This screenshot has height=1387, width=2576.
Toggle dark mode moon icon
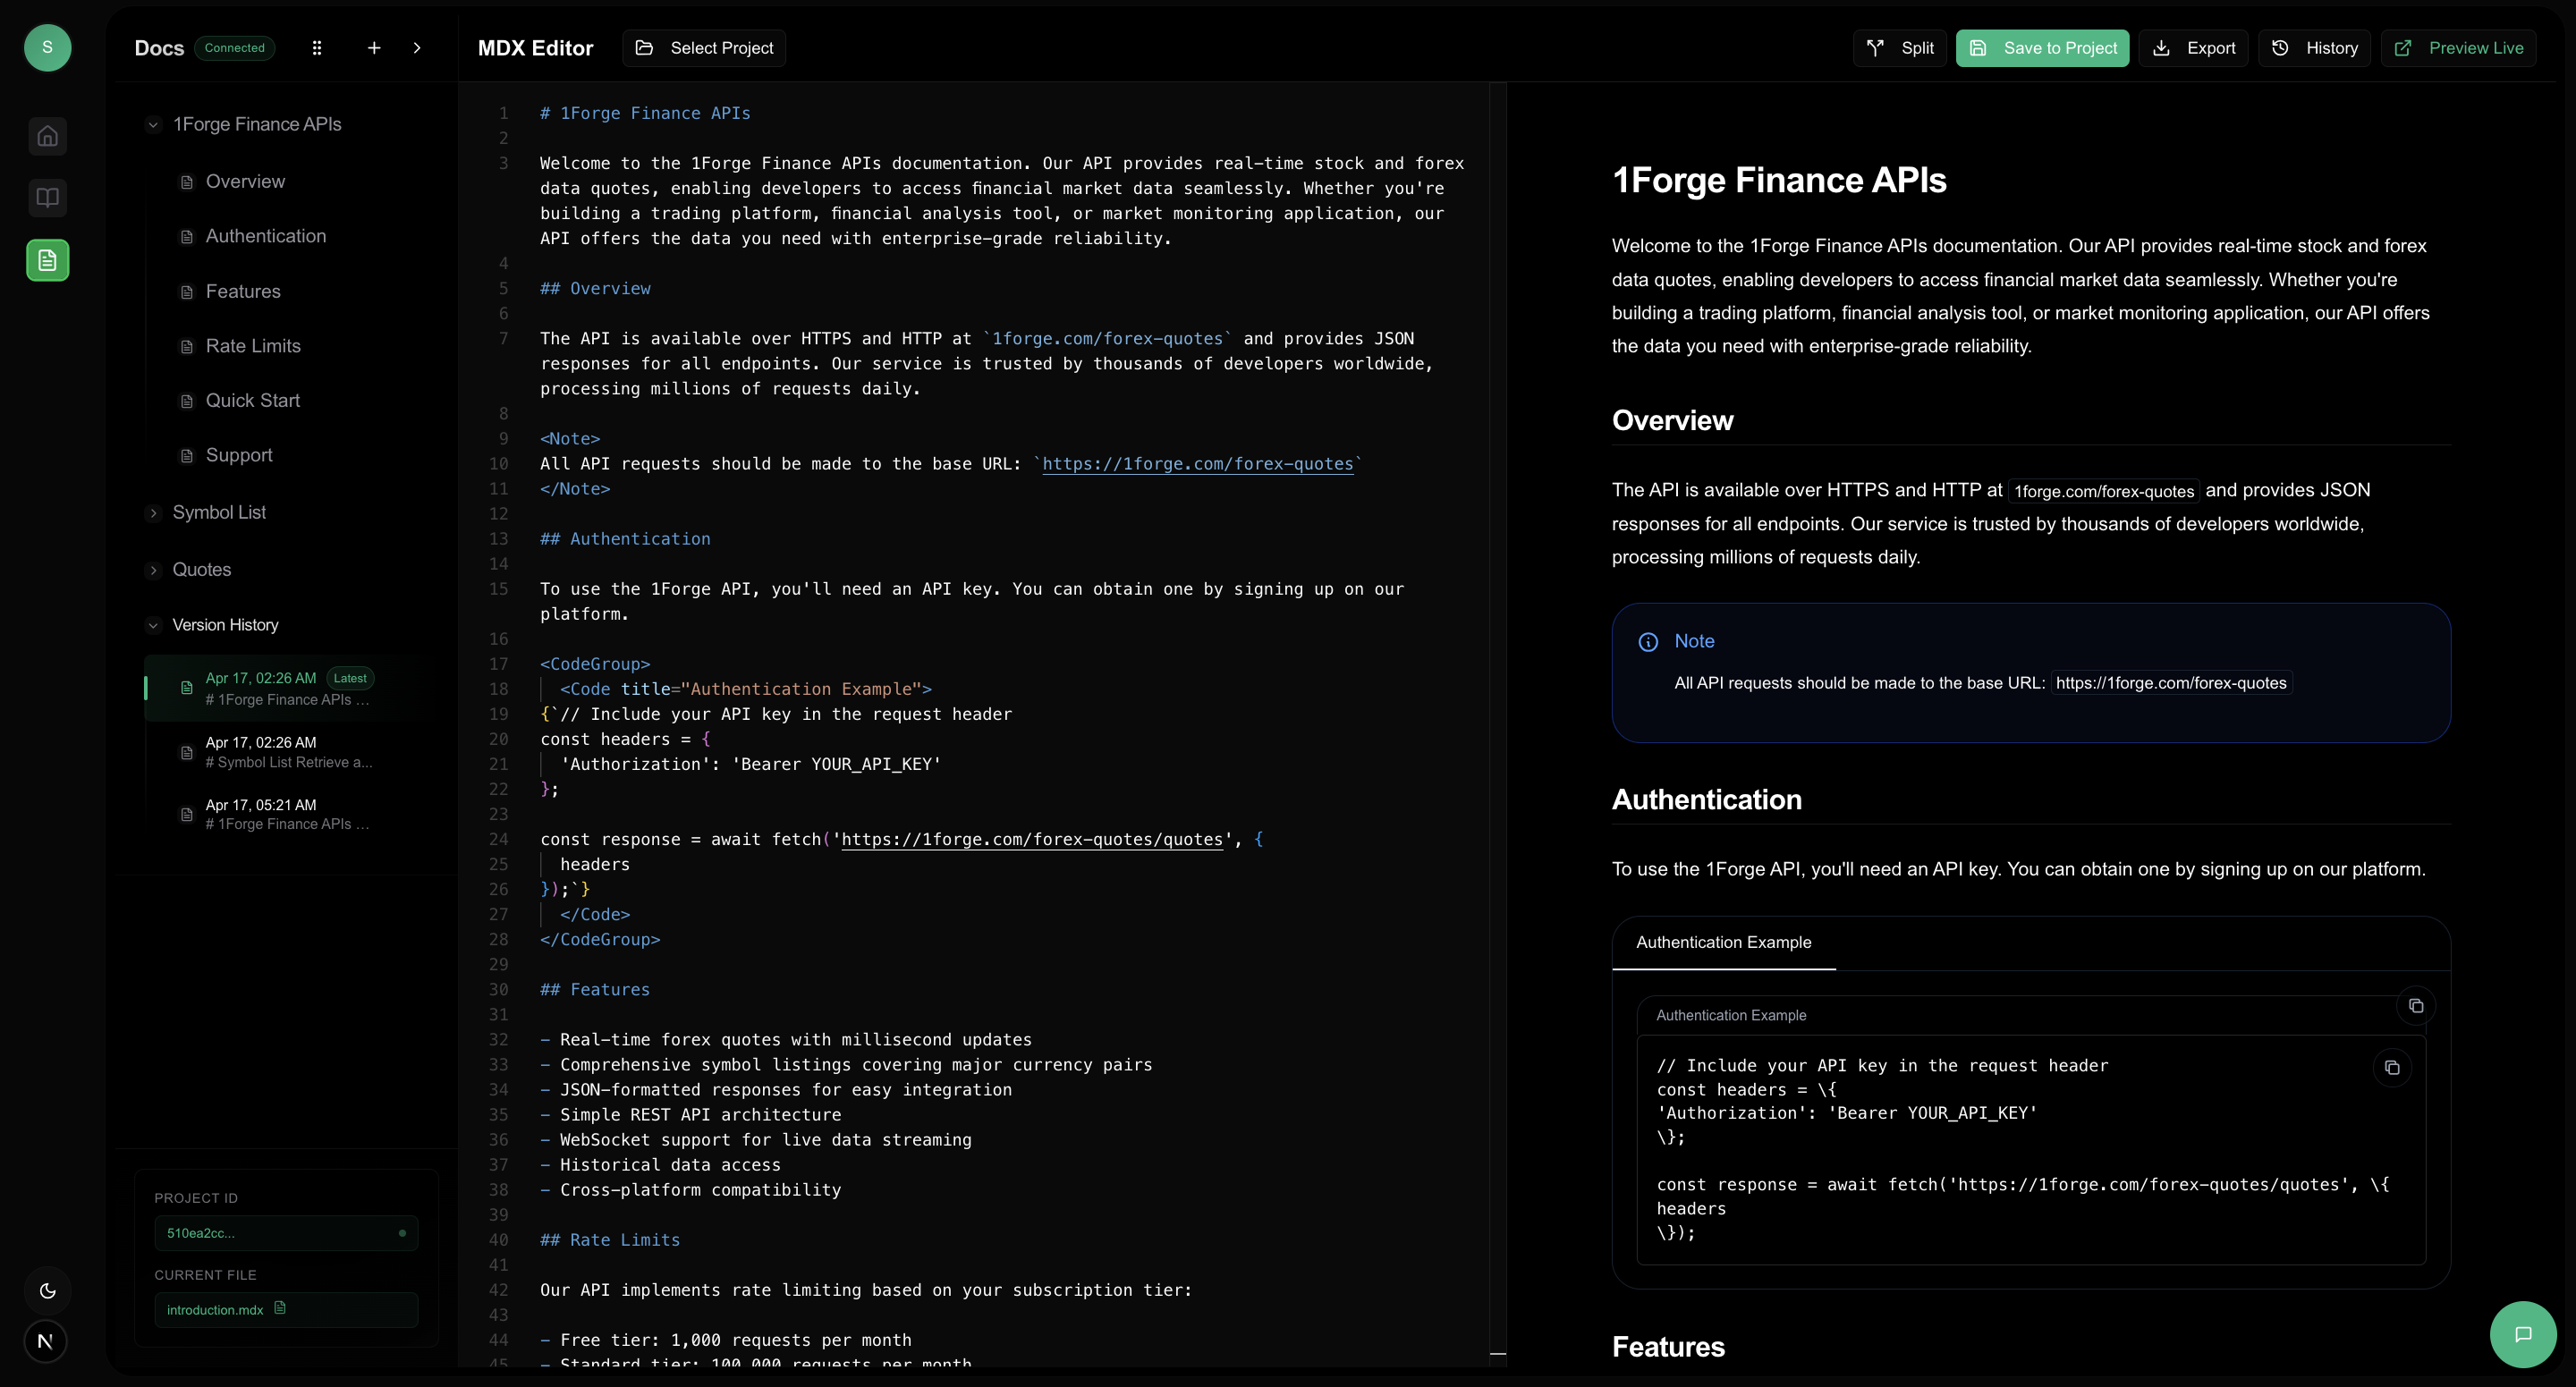[x=47, y=1290]
